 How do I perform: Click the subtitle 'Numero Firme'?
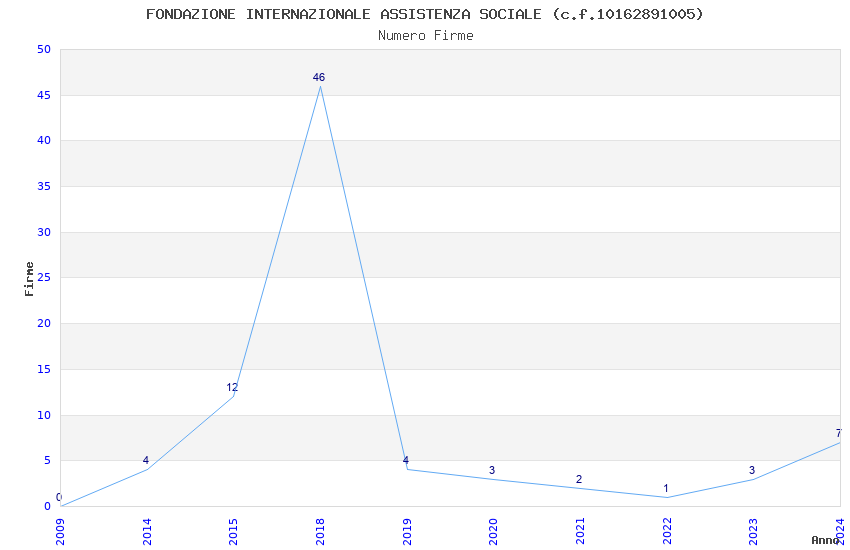coord(426,36)
